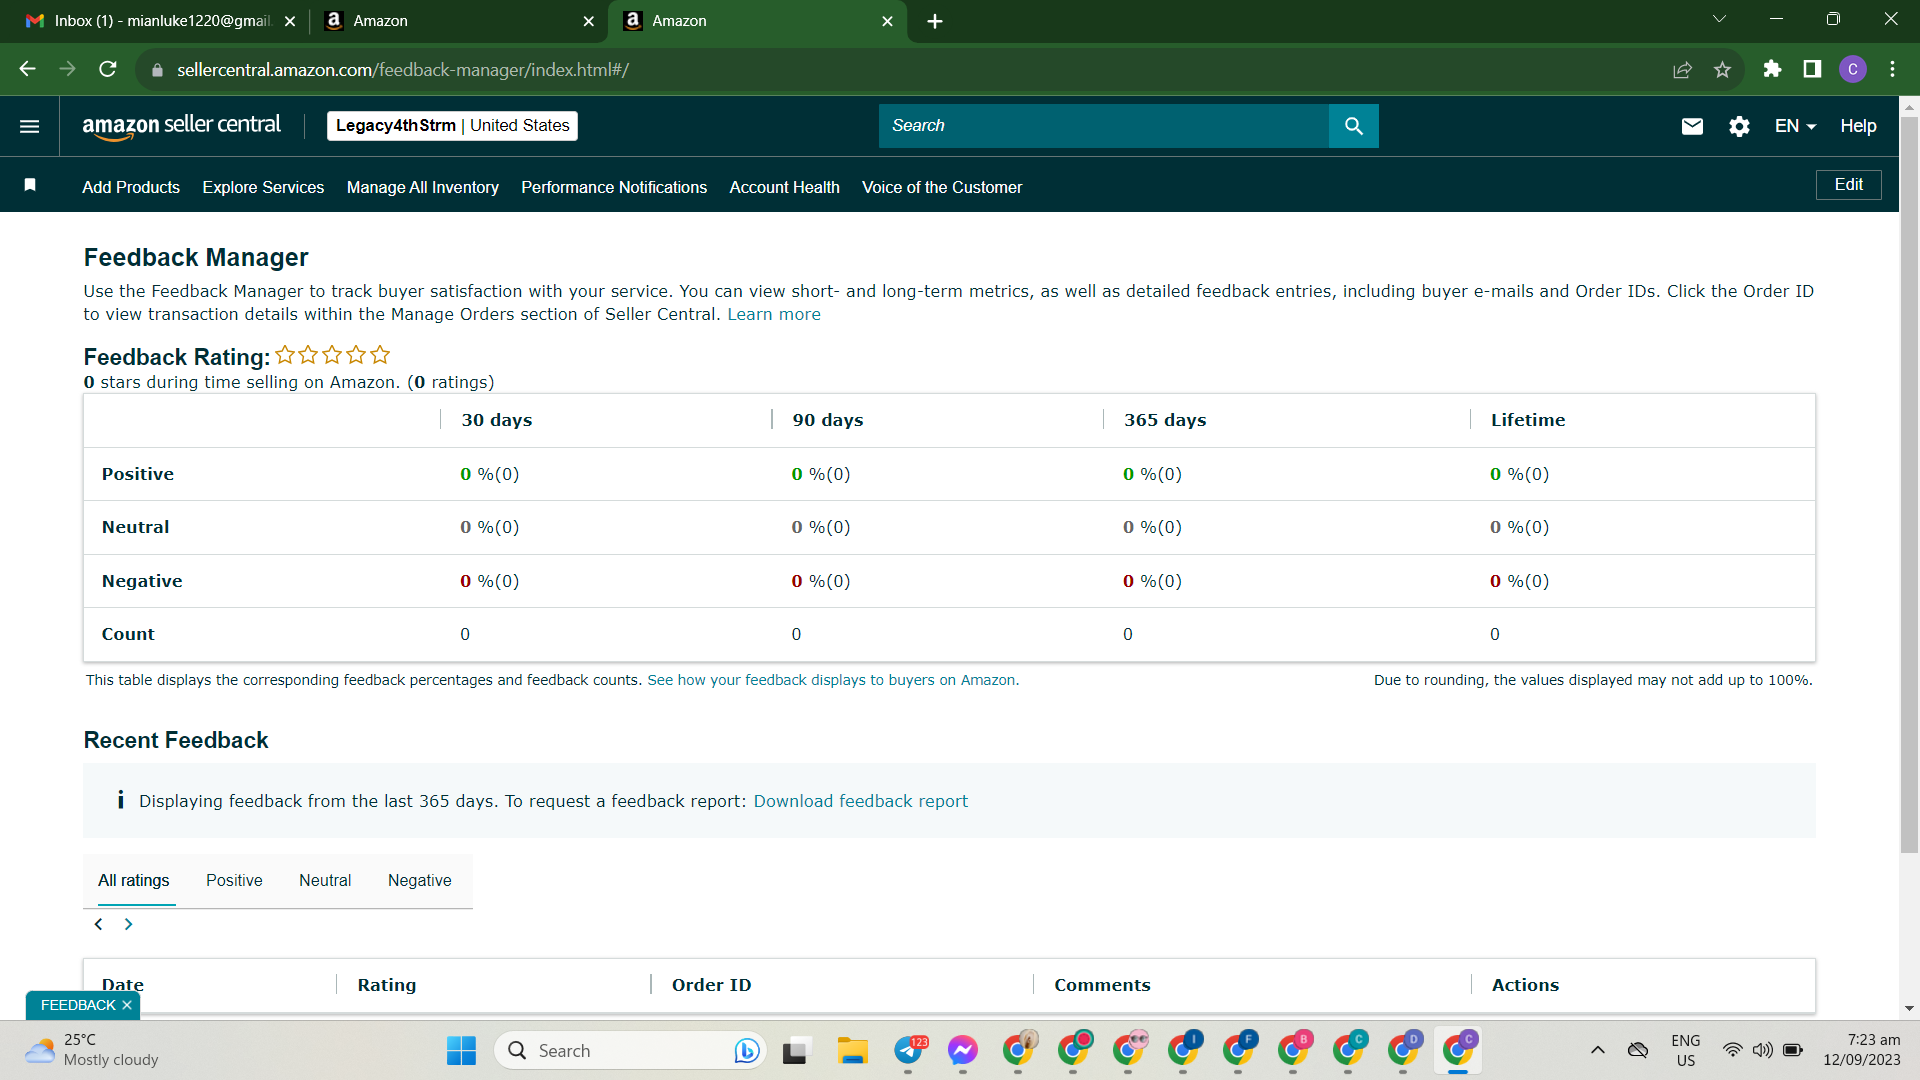
Task: Click the weather widget on taskbar
Action: pyautogui.click(x=92, y=1050)
